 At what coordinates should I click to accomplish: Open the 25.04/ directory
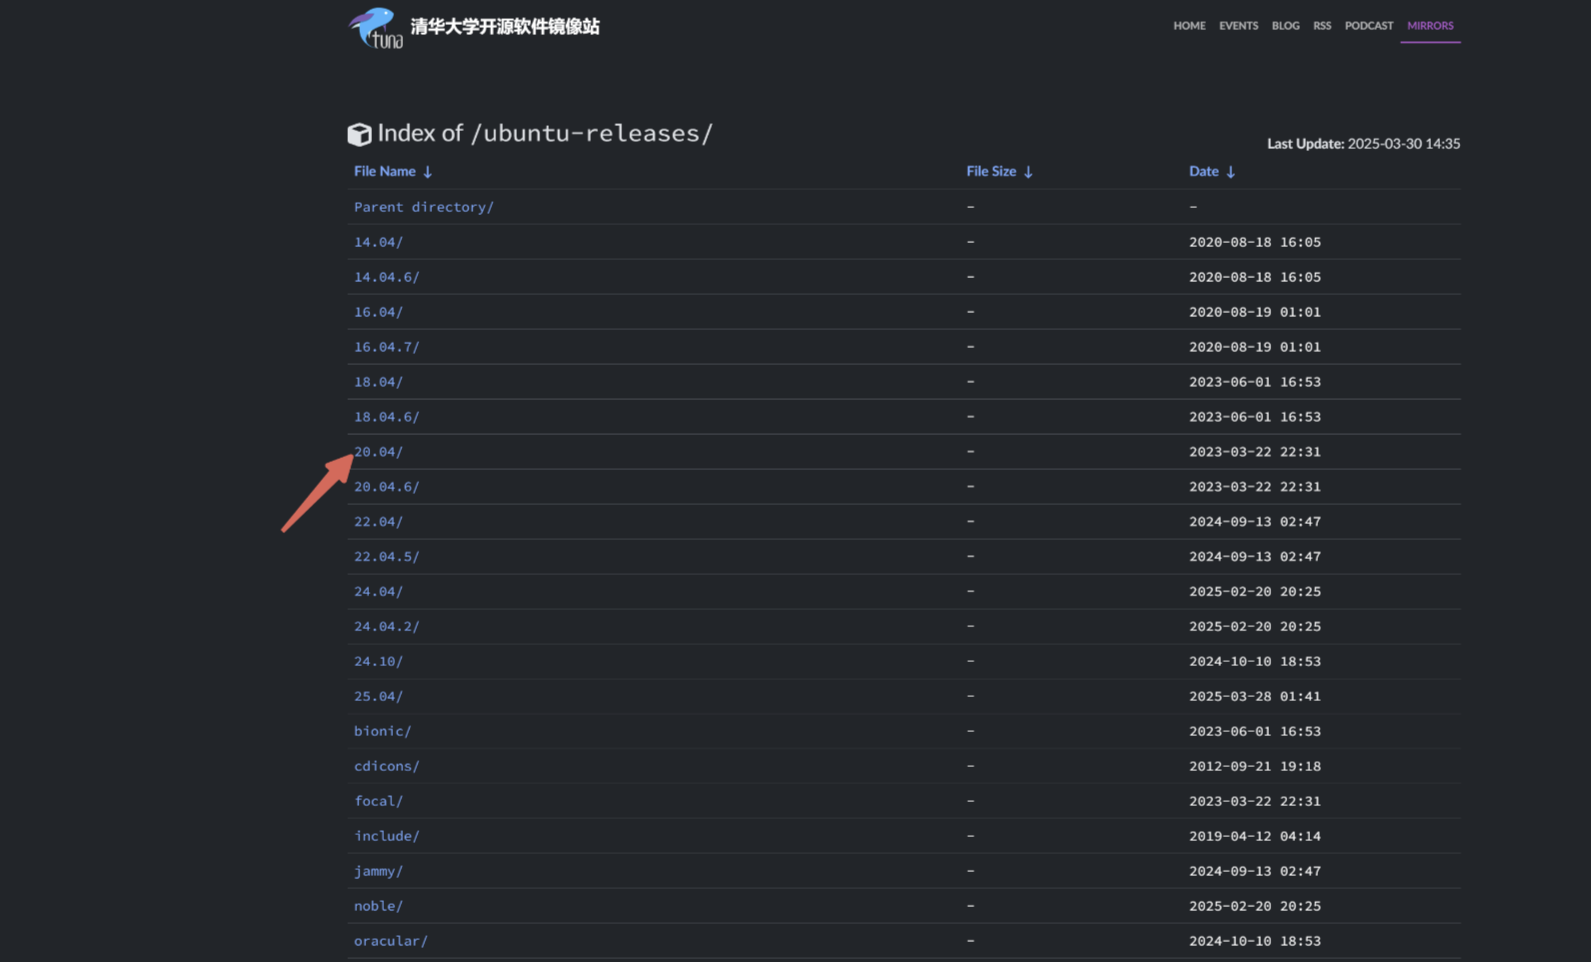click(378, 697)
